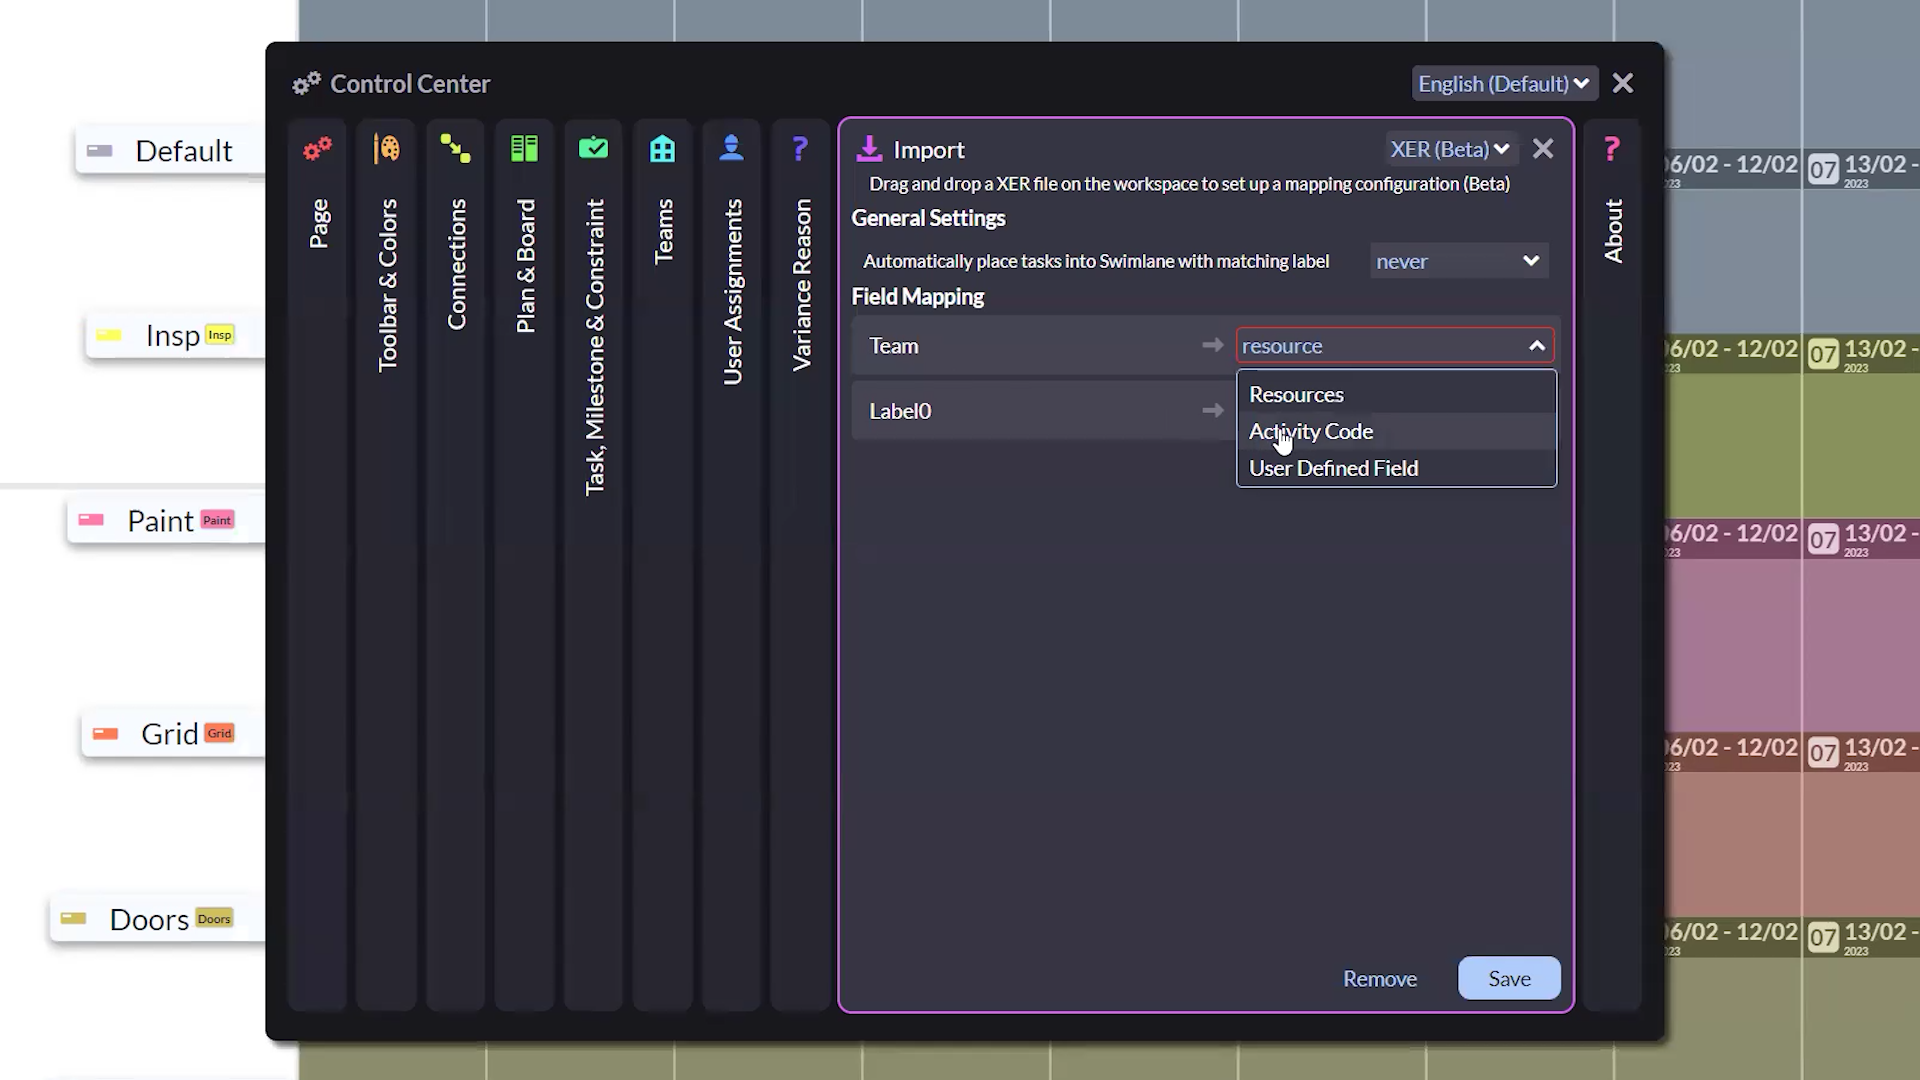Click the Default swimlane color chip
1920x1080 pixels.
100,151
